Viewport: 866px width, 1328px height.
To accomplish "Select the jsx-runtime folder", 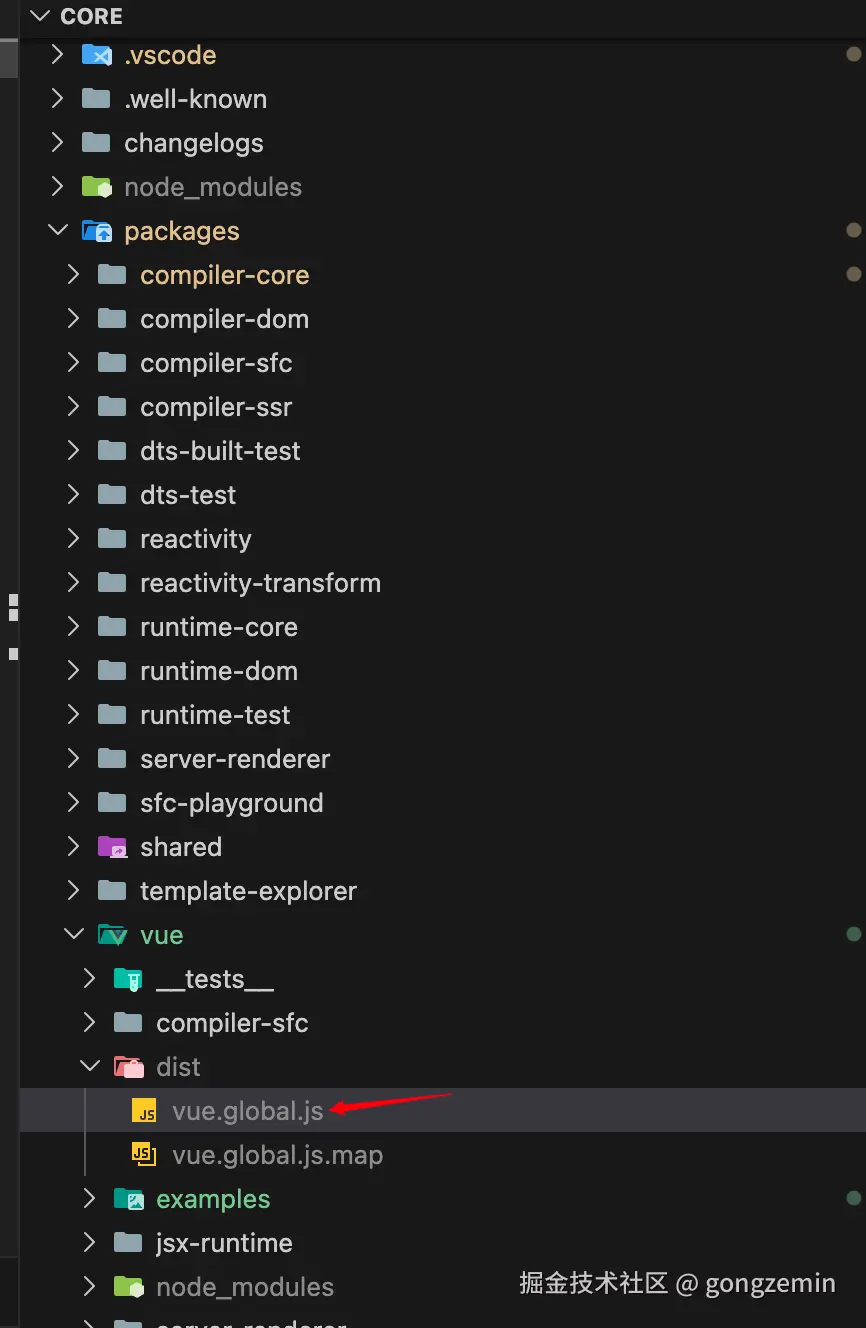I will pos(224,1243).
